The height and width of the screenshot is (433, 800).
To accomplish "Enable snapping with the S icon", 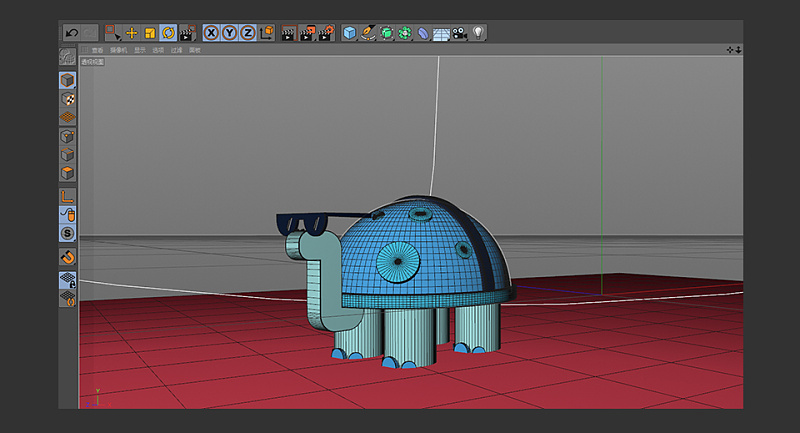I will (x=67, y=233).
